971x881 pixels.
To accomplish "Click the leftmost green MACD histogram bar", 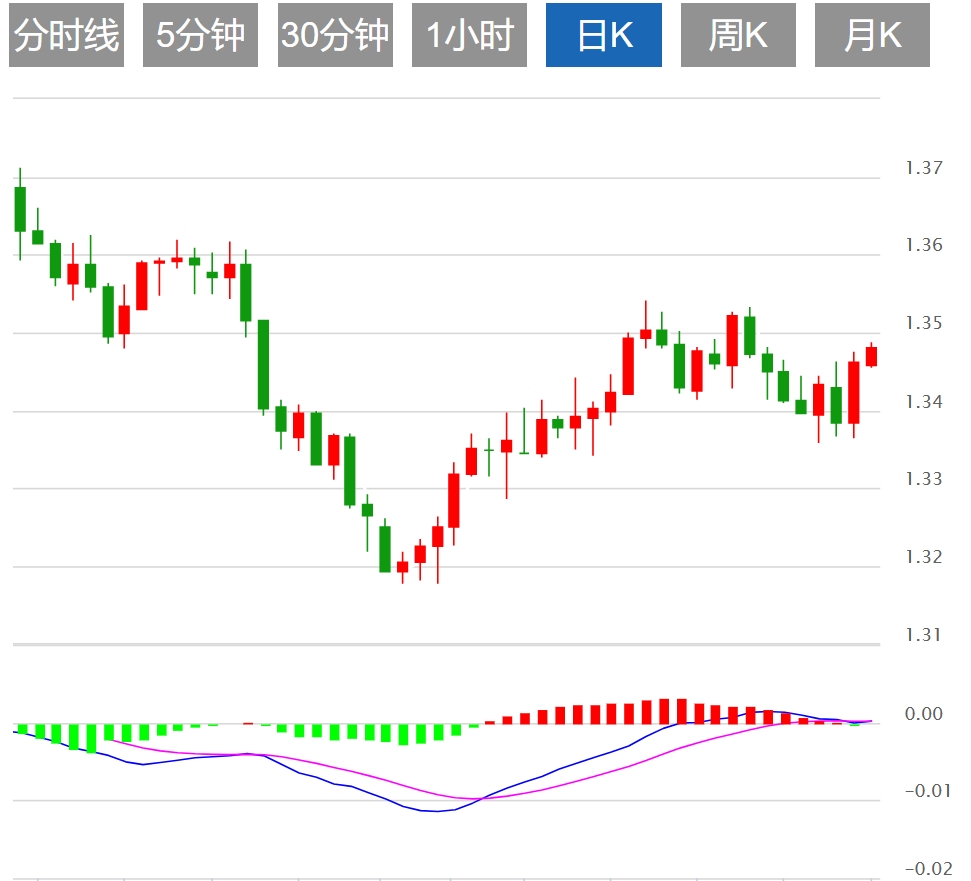I will [x=21, y=729].
